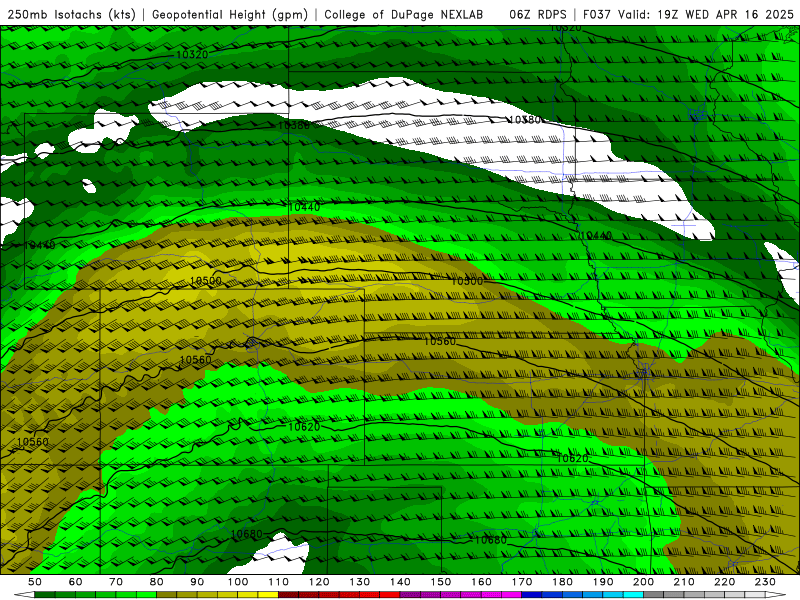Click the "250mb Isotachs (kts)" title text
The image size is (800, 600).
pyautogui.click(x=71, y=15)
